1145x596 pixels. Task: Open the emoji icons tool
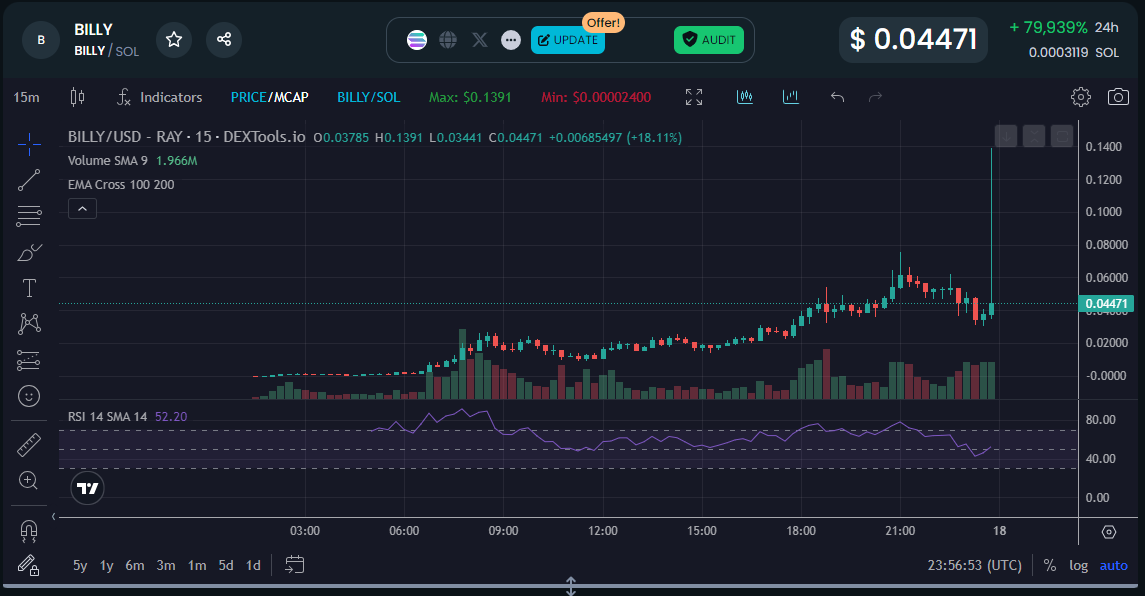29,396
